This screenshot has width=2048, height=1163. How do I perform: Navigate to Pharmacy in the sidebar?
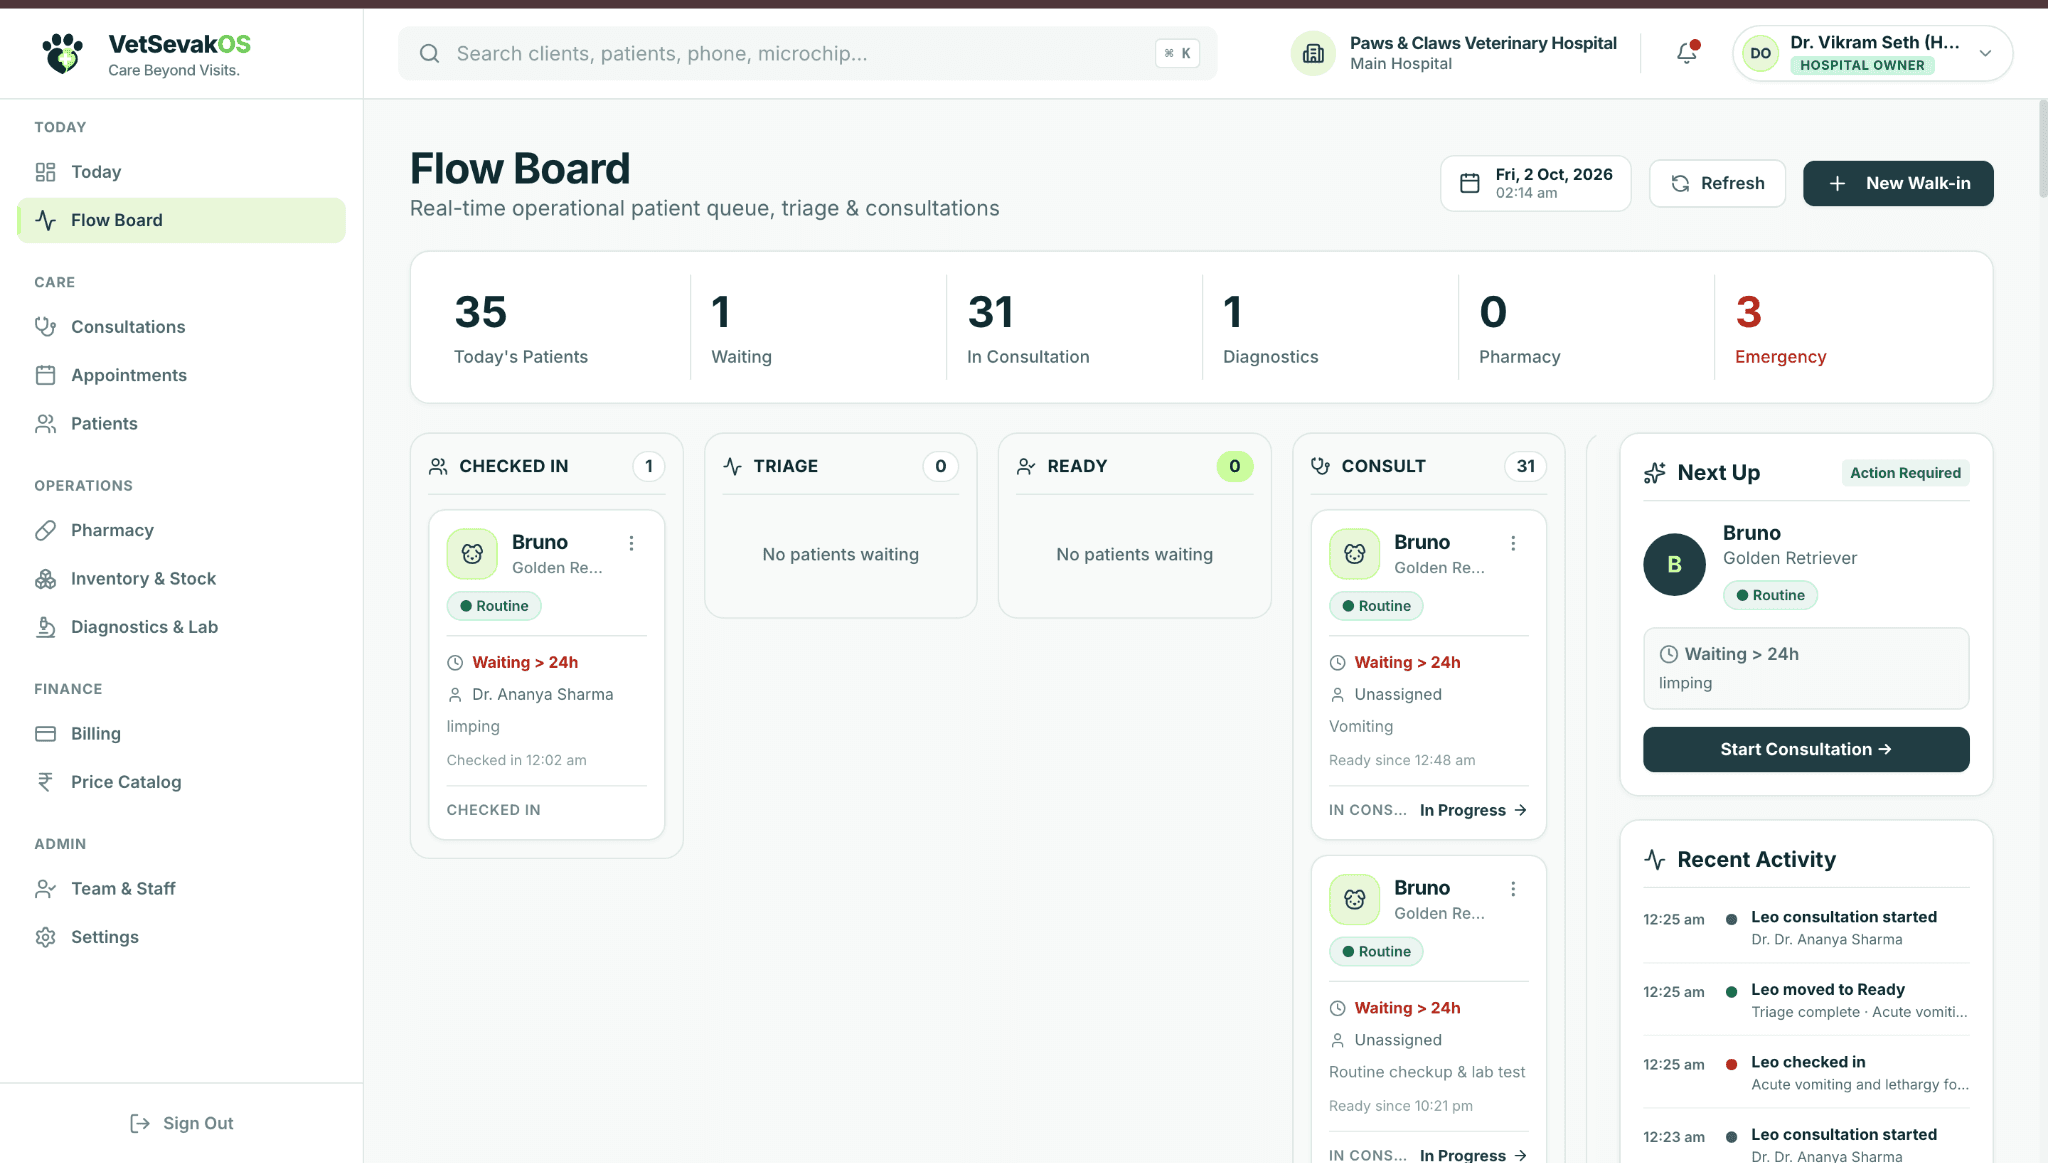click(181, 530)
